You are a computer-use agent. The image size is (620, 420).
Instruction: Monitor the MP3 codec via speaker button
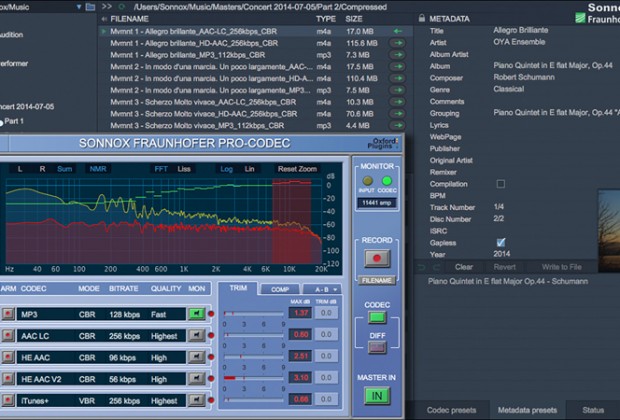[x=196, y=314]
